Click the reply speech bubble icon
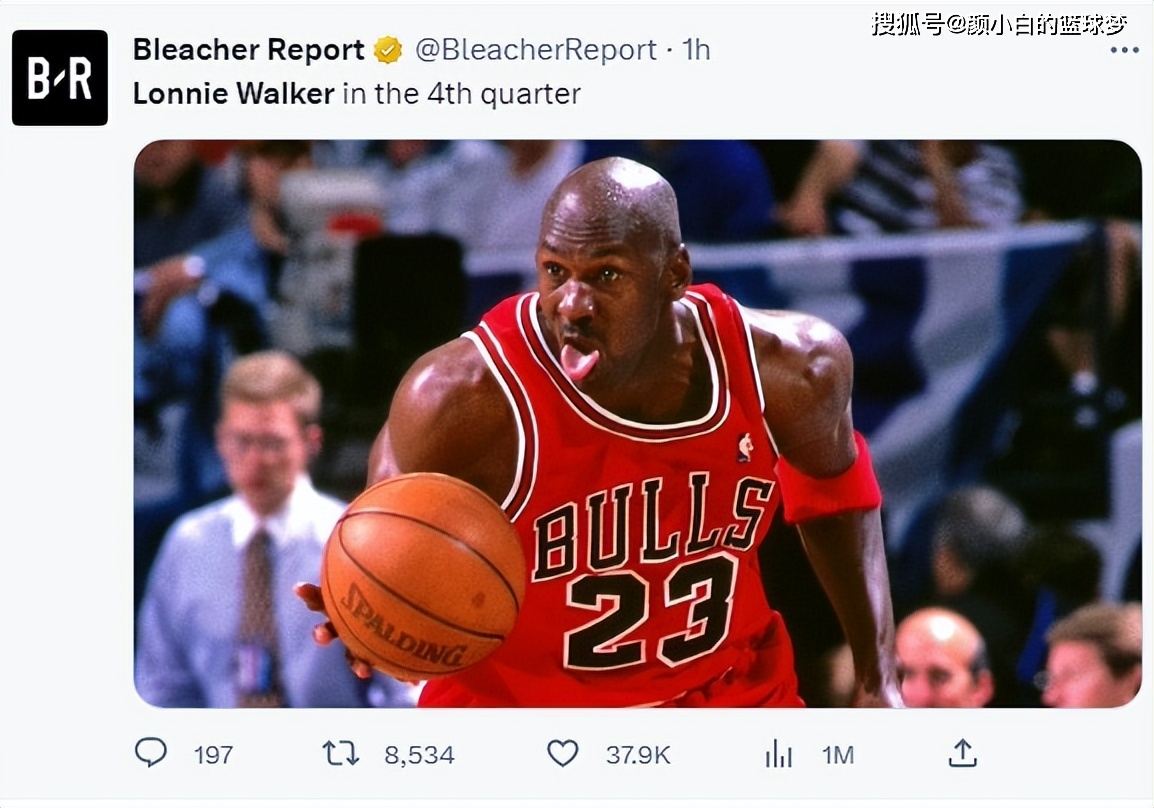This screenshot has height=808, width=1154. (x=151, y=753)
